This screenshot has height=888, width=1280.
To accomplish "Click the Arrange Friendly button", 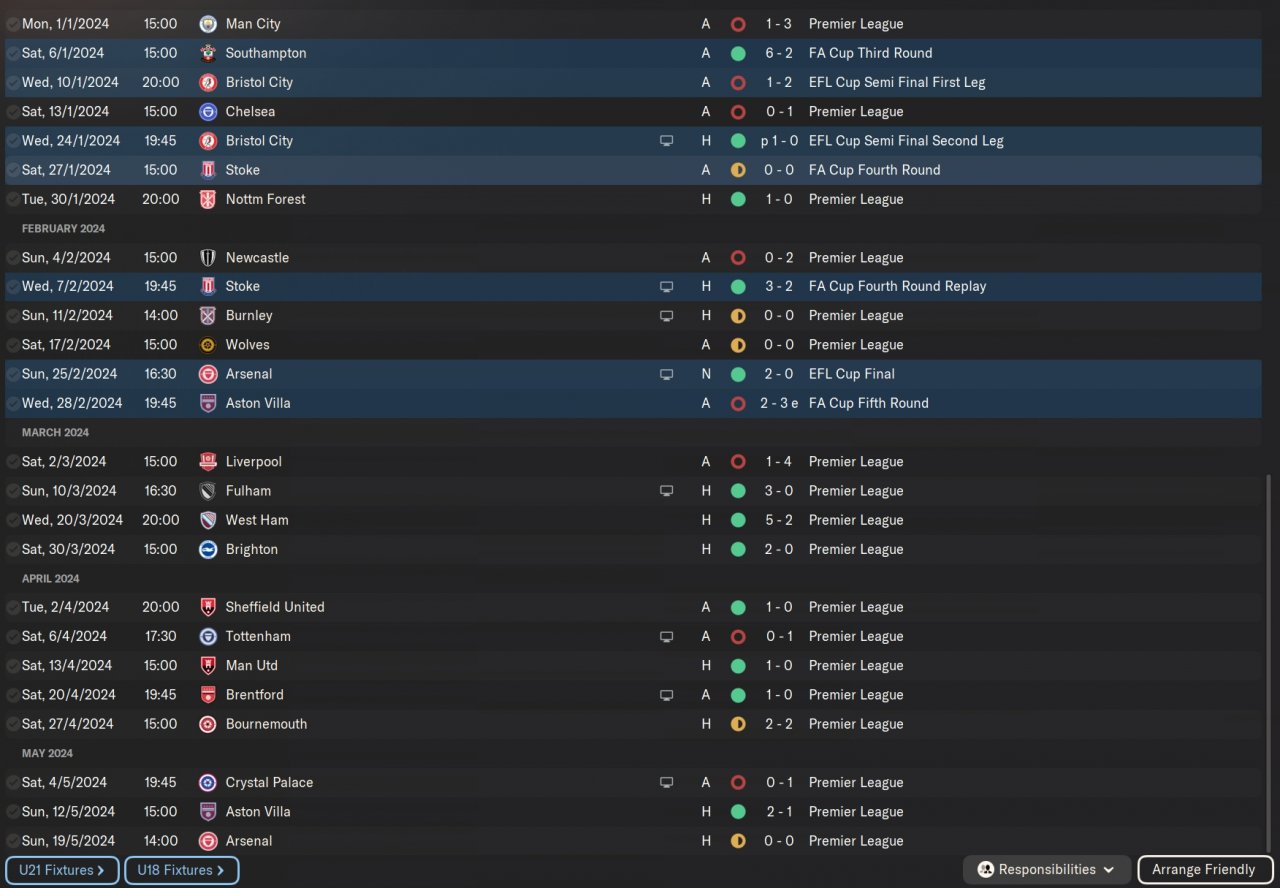I will point(1205,870).
